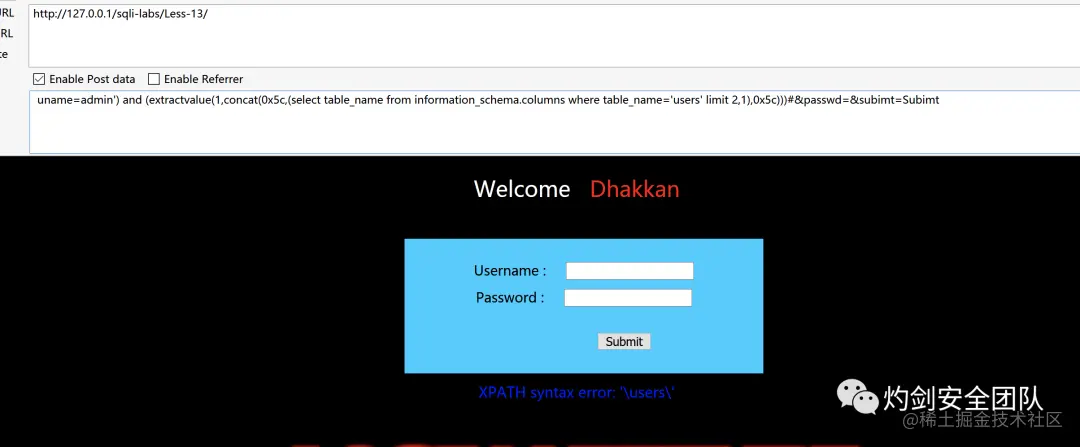1080x447 pixels.
Task: Focus the Username input field
Action: 630,271
